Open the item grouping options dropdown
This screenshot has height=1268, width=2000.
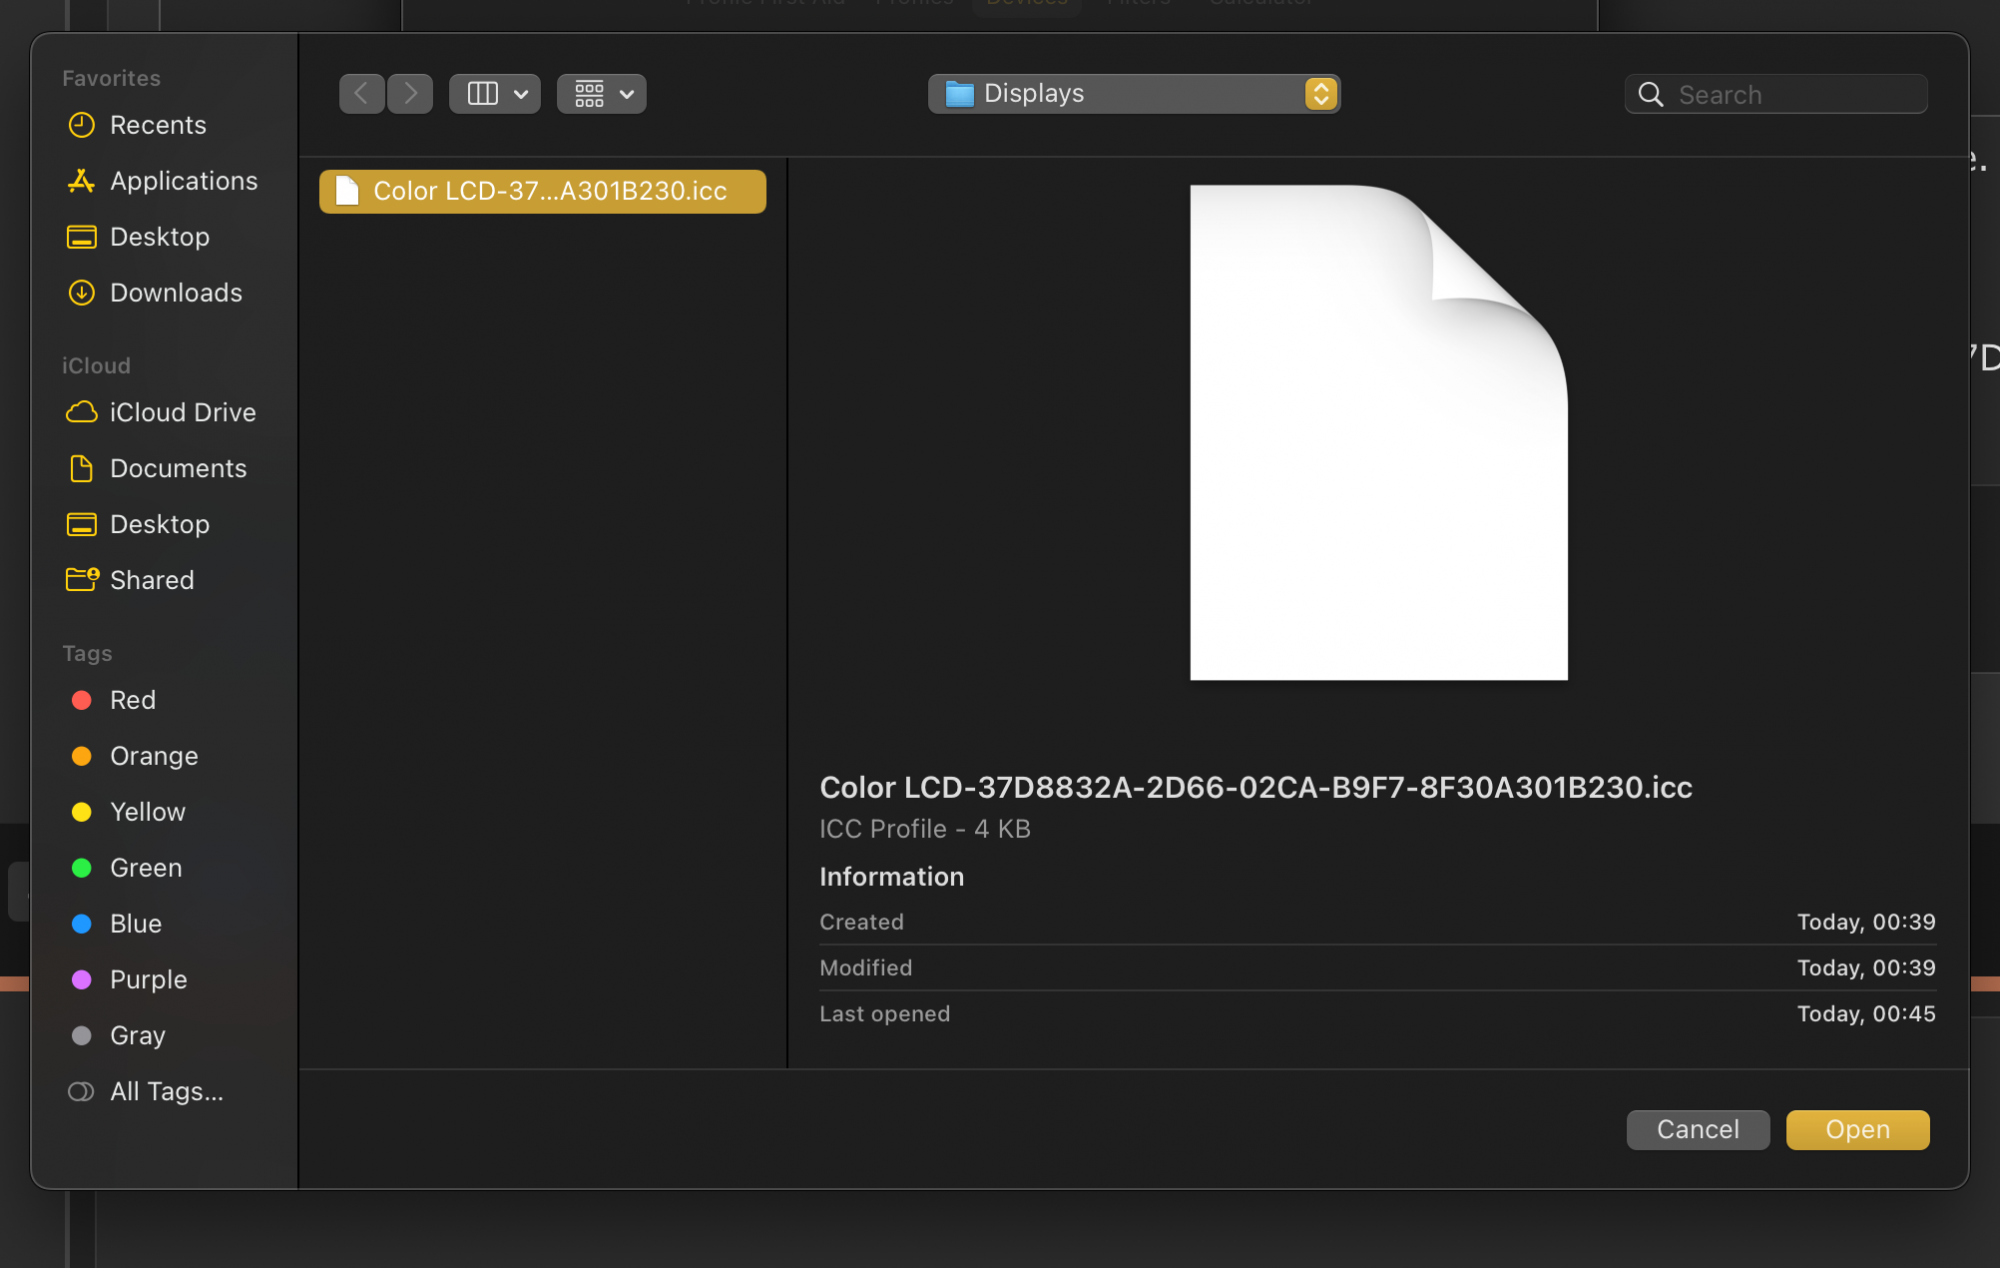[601, 94]
